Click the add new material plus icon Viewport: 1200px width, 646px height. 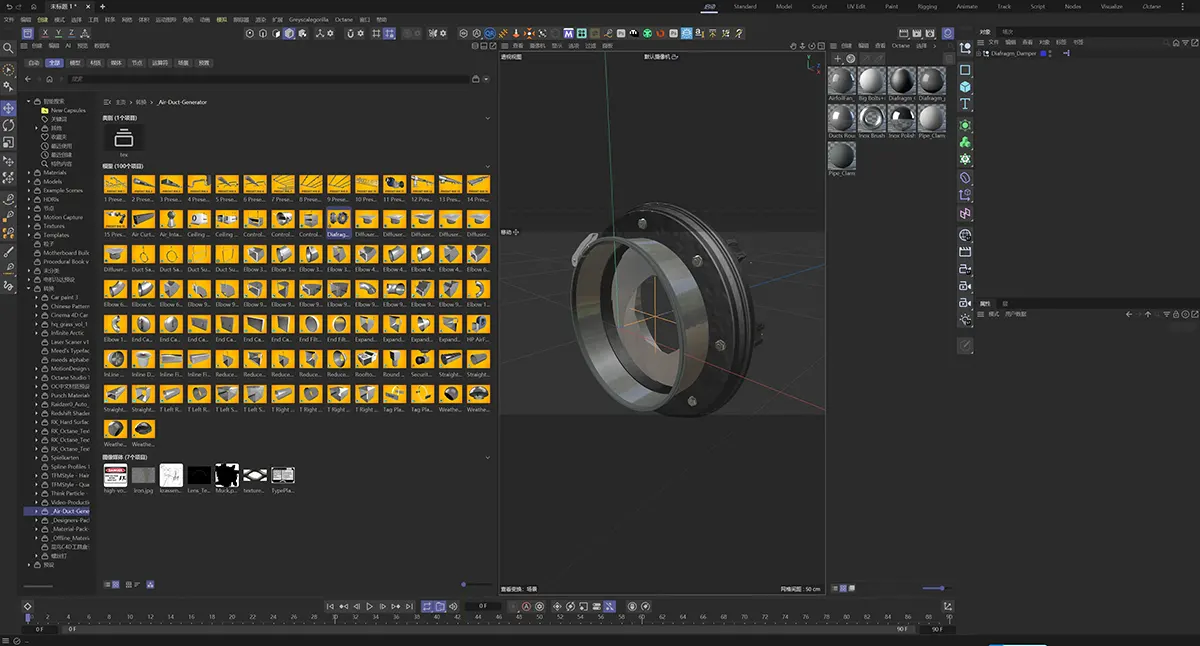click(837, 59)
